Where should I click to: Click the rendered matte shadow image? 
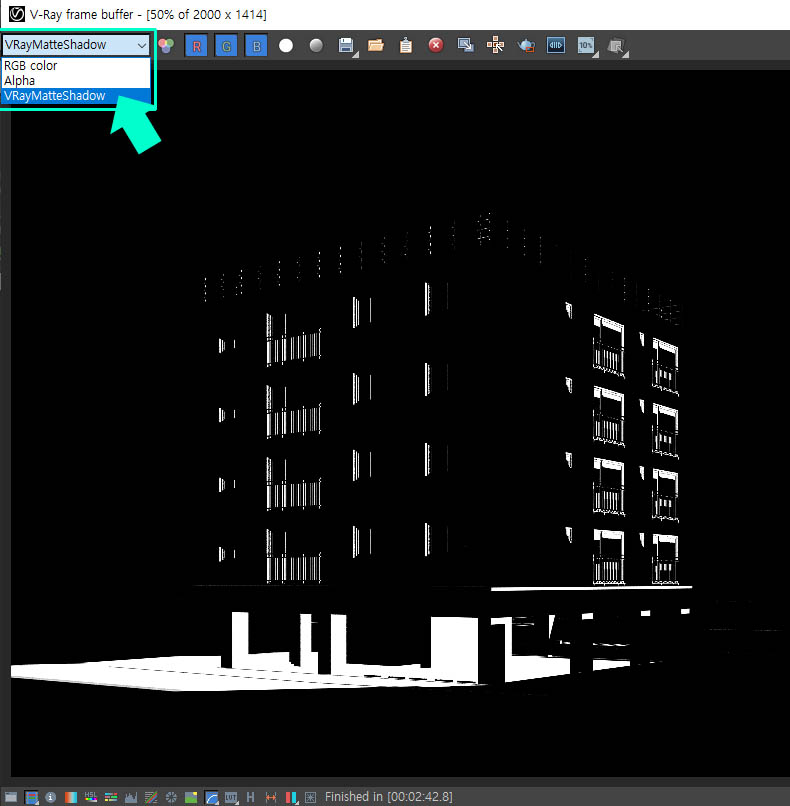(400, 422)
